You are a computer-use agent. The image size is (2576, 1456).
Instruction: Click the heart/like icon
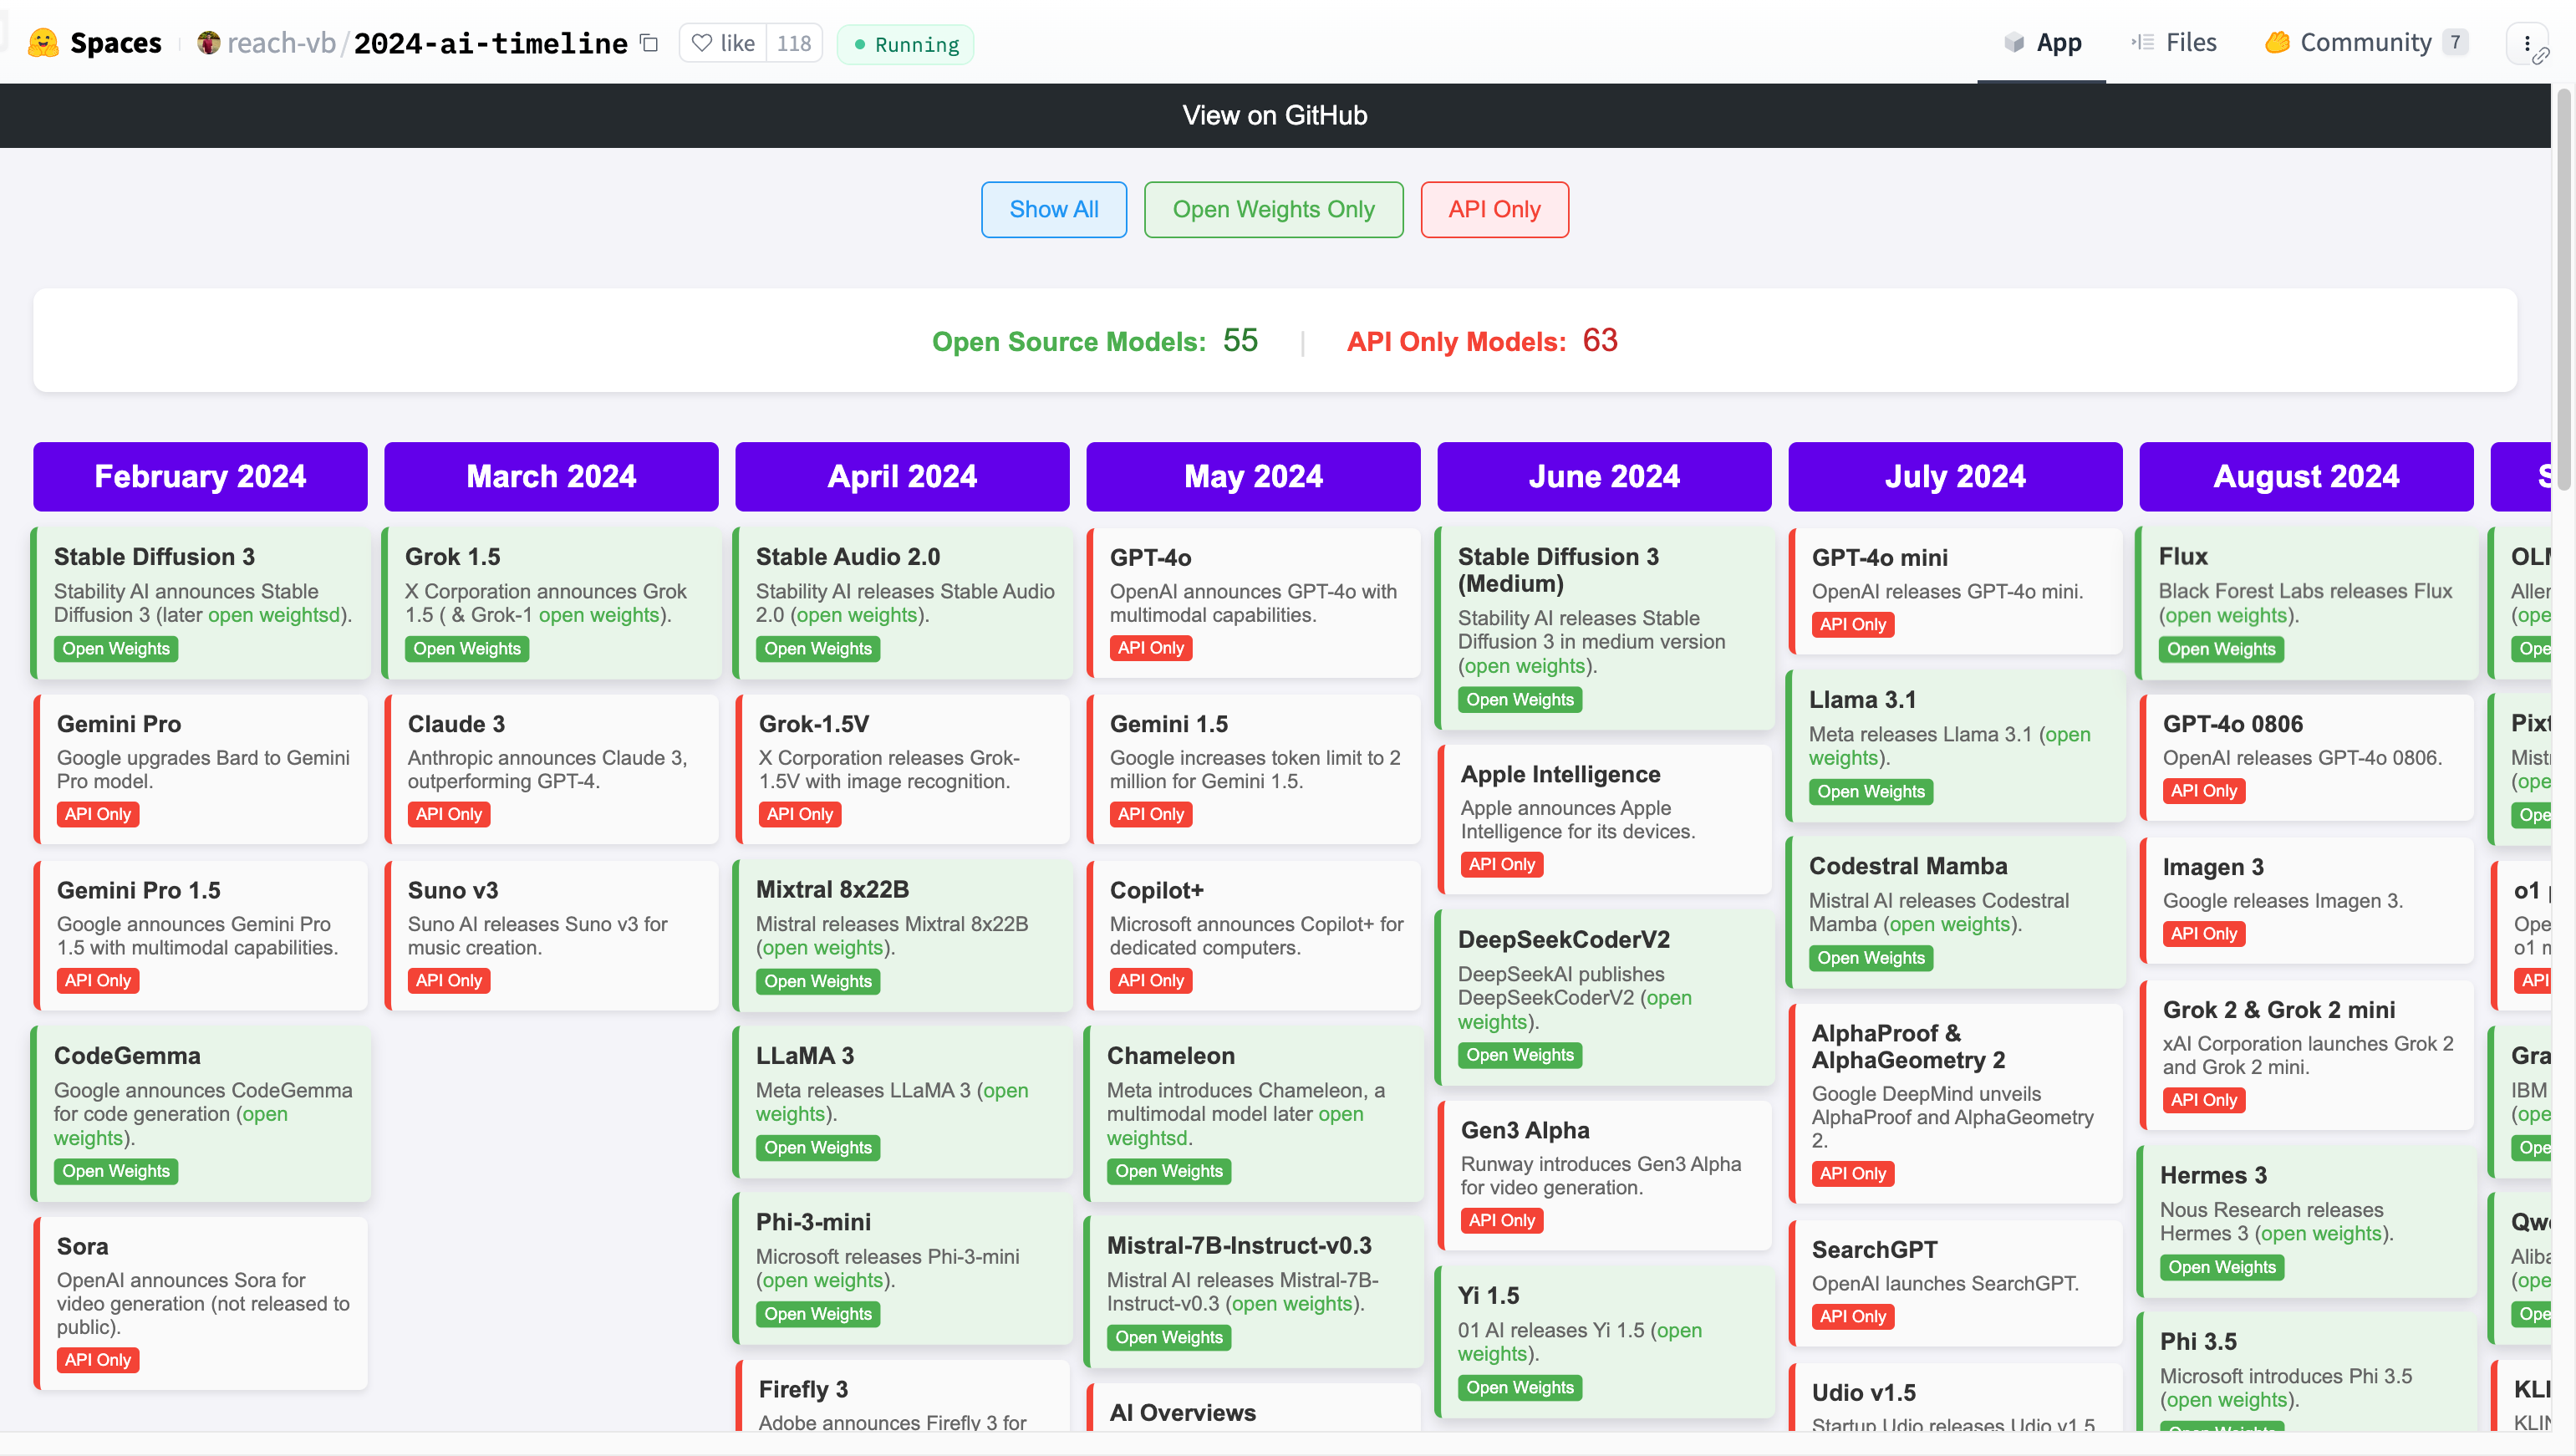702,41
